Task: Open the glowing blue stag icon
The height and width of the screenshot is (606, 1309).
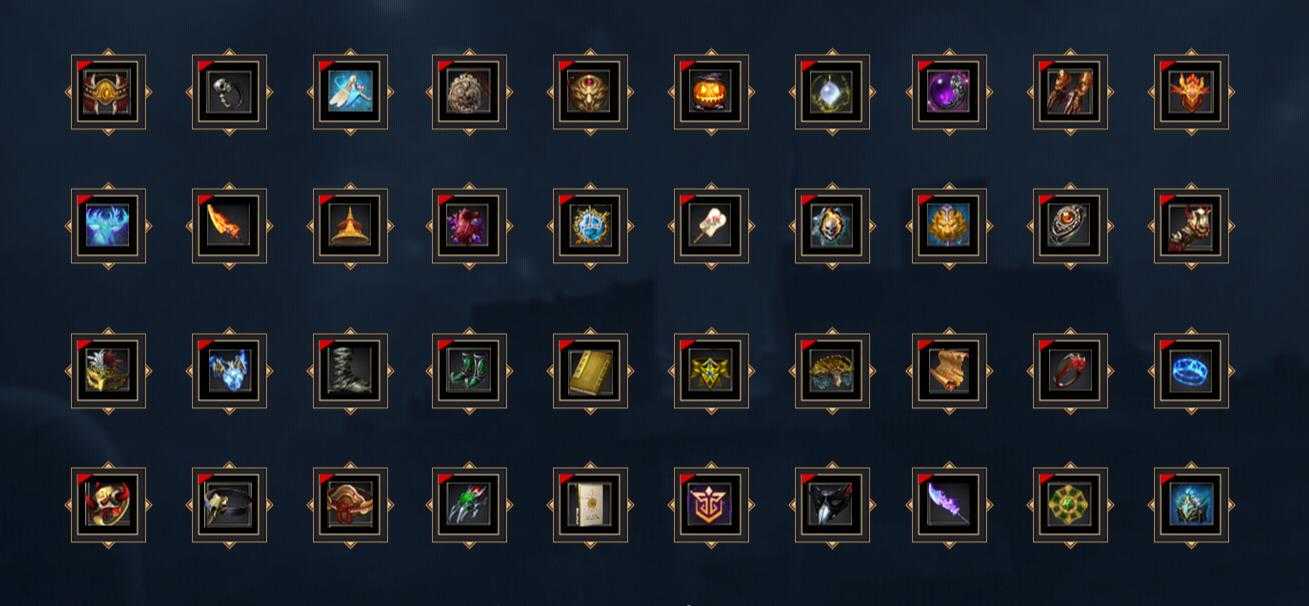Action: [x=108, y=226]
